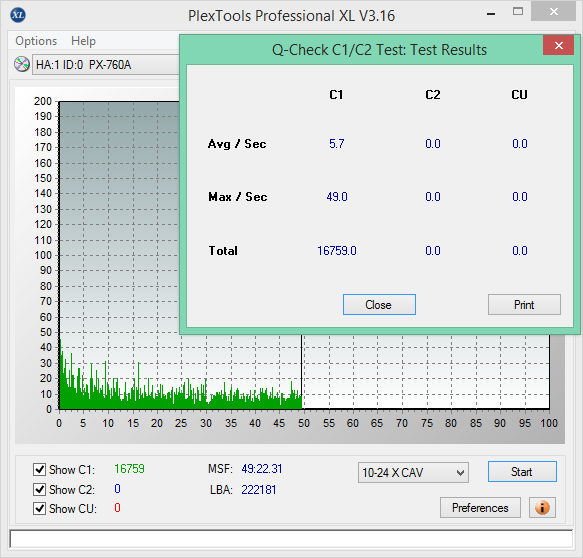Screen dimensions: 583x558
Task: Select the C1 Avg / Sec value 5.7
Action: 336,143
